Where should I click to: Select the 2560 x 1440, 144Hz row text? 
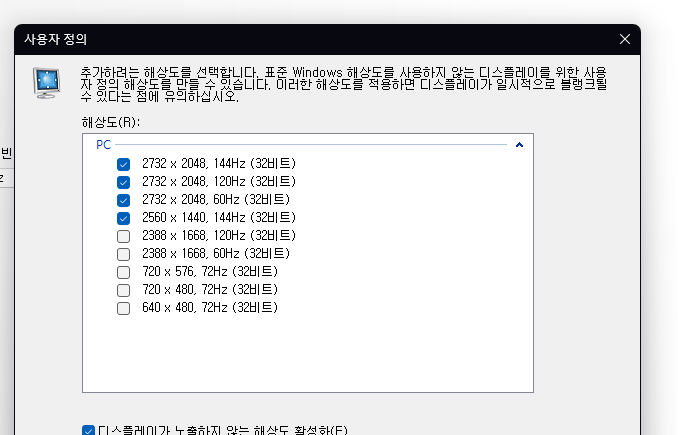219,218
